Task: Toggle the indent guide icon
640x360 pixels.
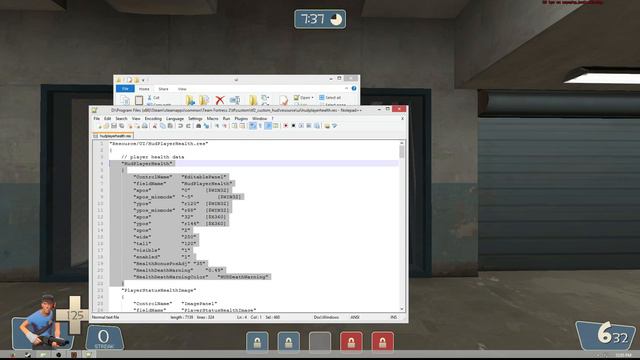Action: click(268, 126)
